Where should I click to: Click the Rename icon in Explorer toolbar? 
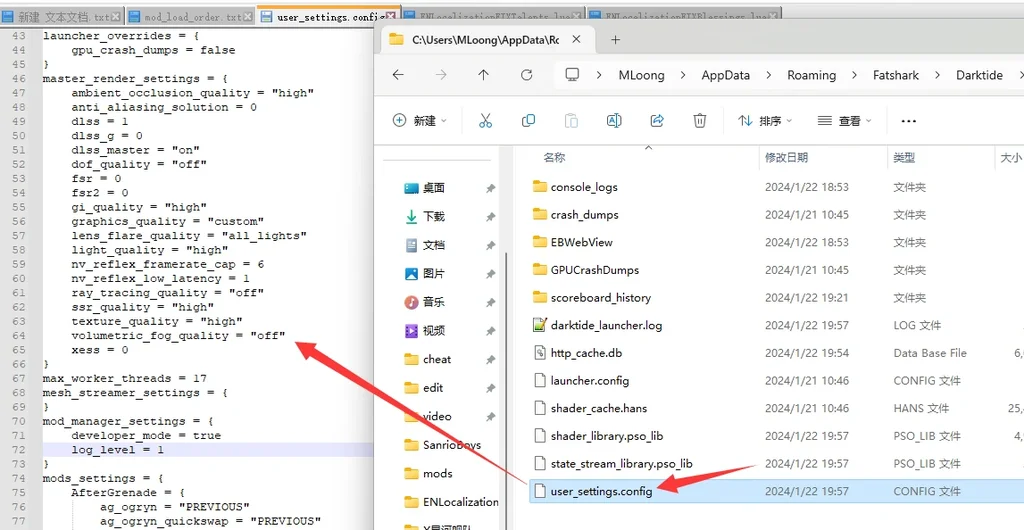[x=614, y=120]
